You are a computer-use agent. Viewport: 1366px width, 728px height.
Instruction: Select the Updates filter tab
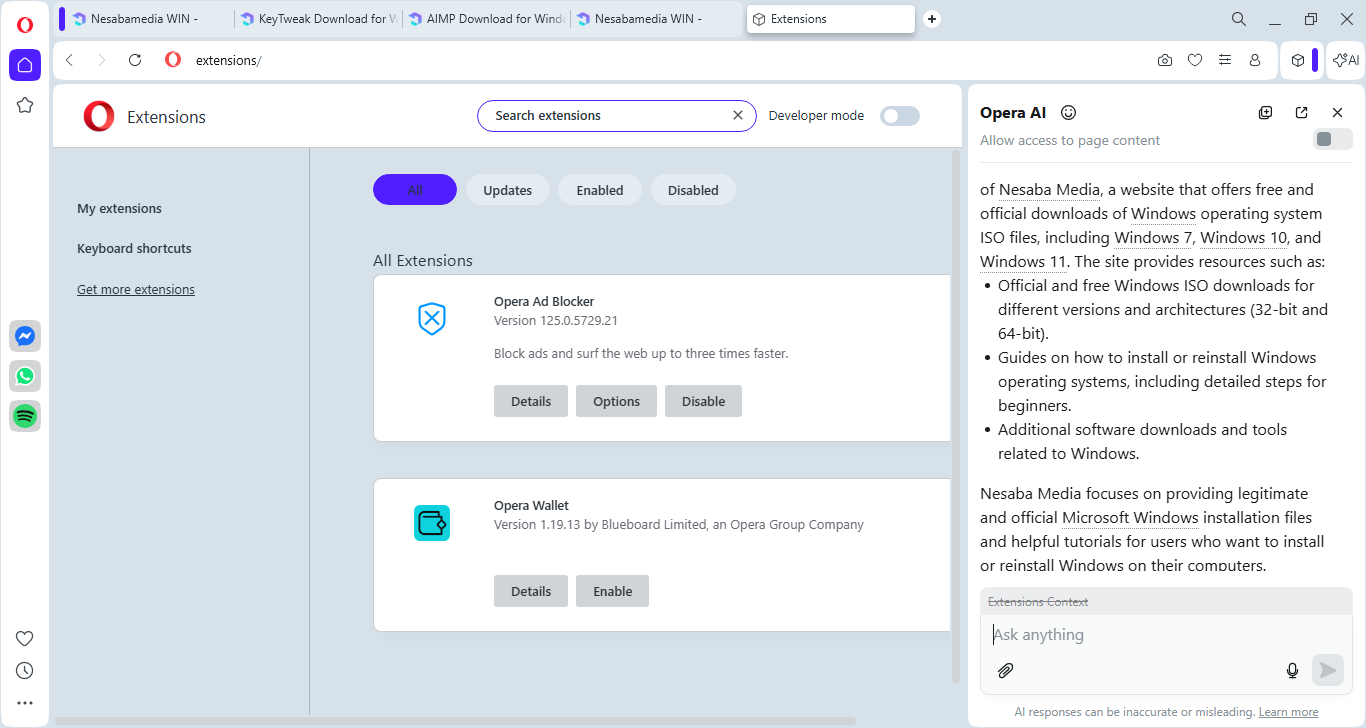tap(507, 190)
